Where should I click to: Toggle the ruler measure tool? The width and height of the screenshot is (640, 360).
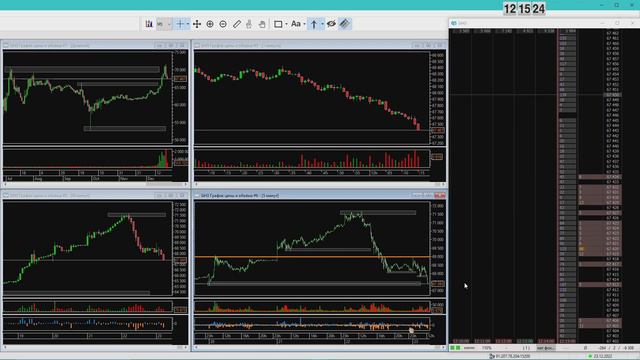pyautogui.click(x=345, y=24)
